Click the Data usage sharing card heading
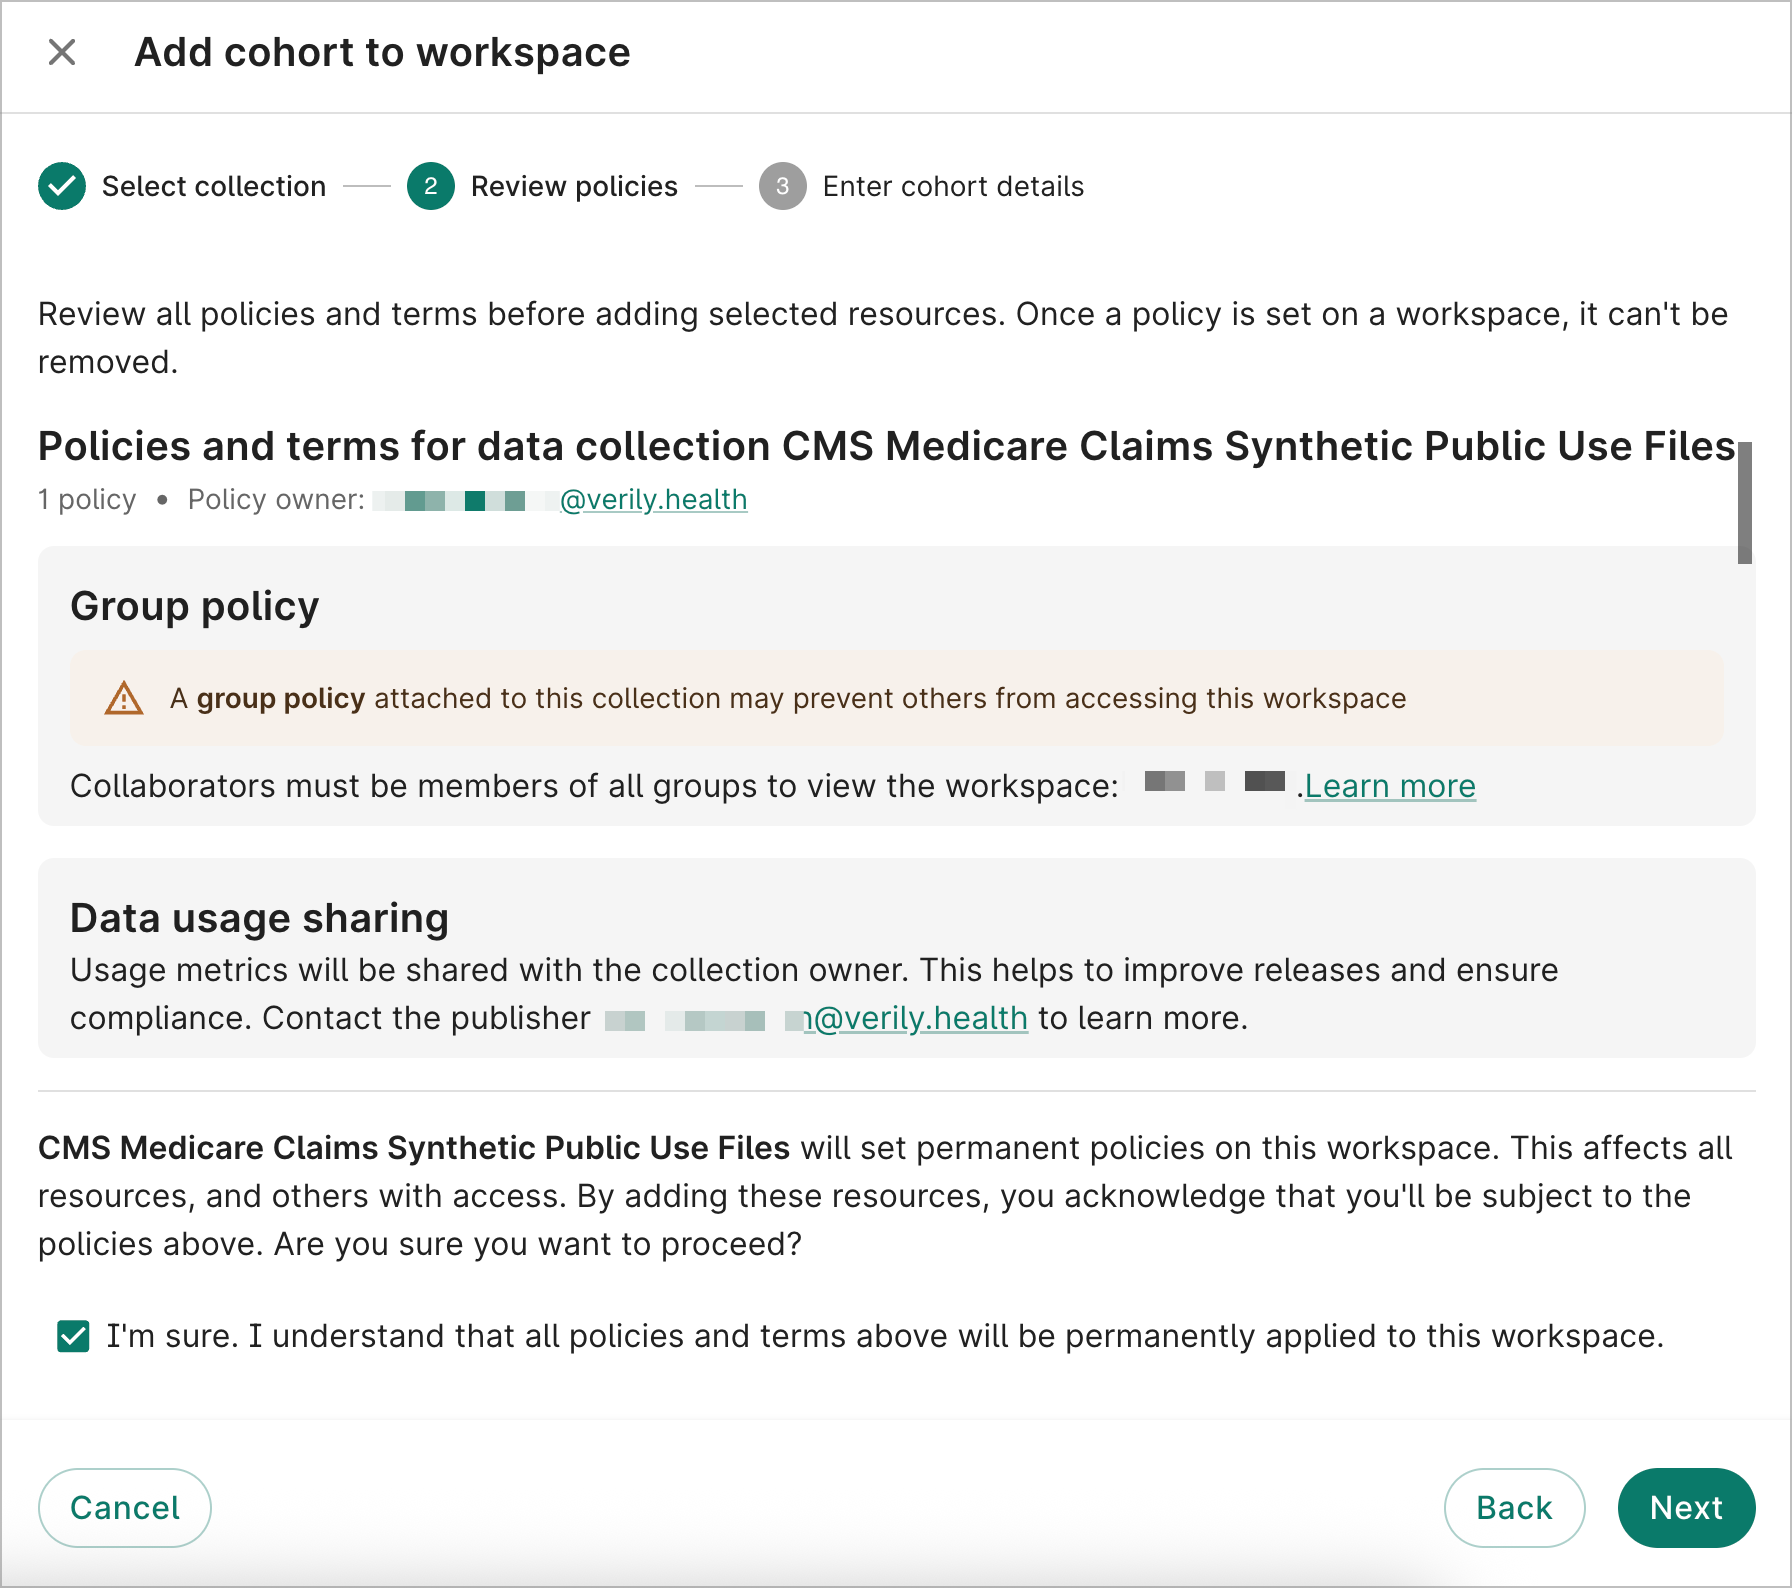The width and height of the screenshot is (1792, 1588). pos(258,917)
